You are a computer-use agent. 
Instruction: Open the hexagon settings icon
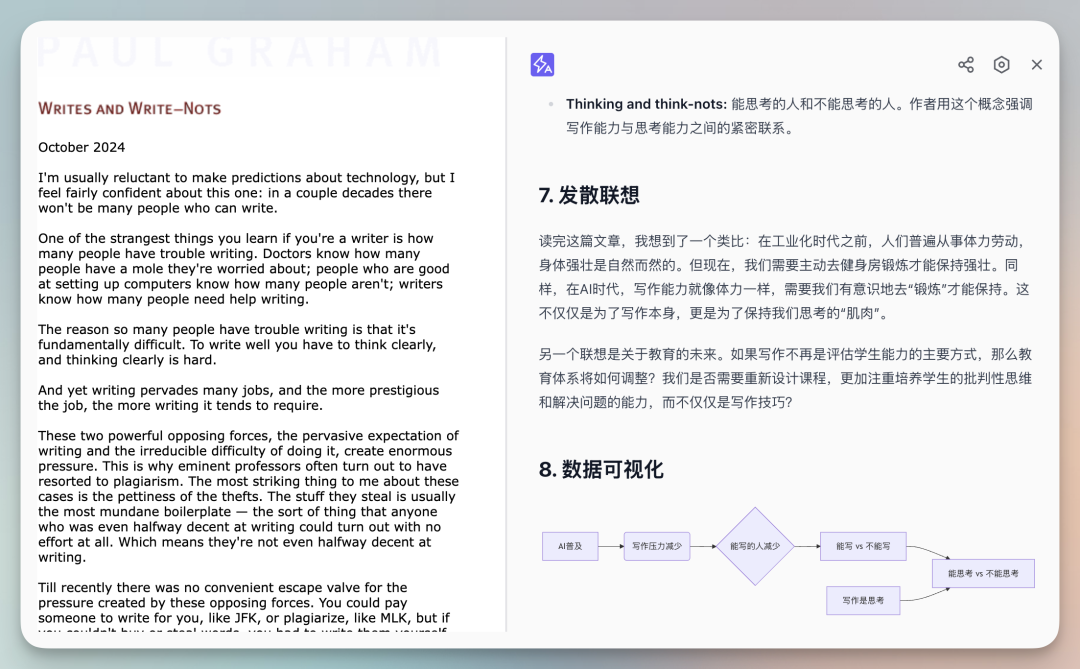tap(1001, 64)
